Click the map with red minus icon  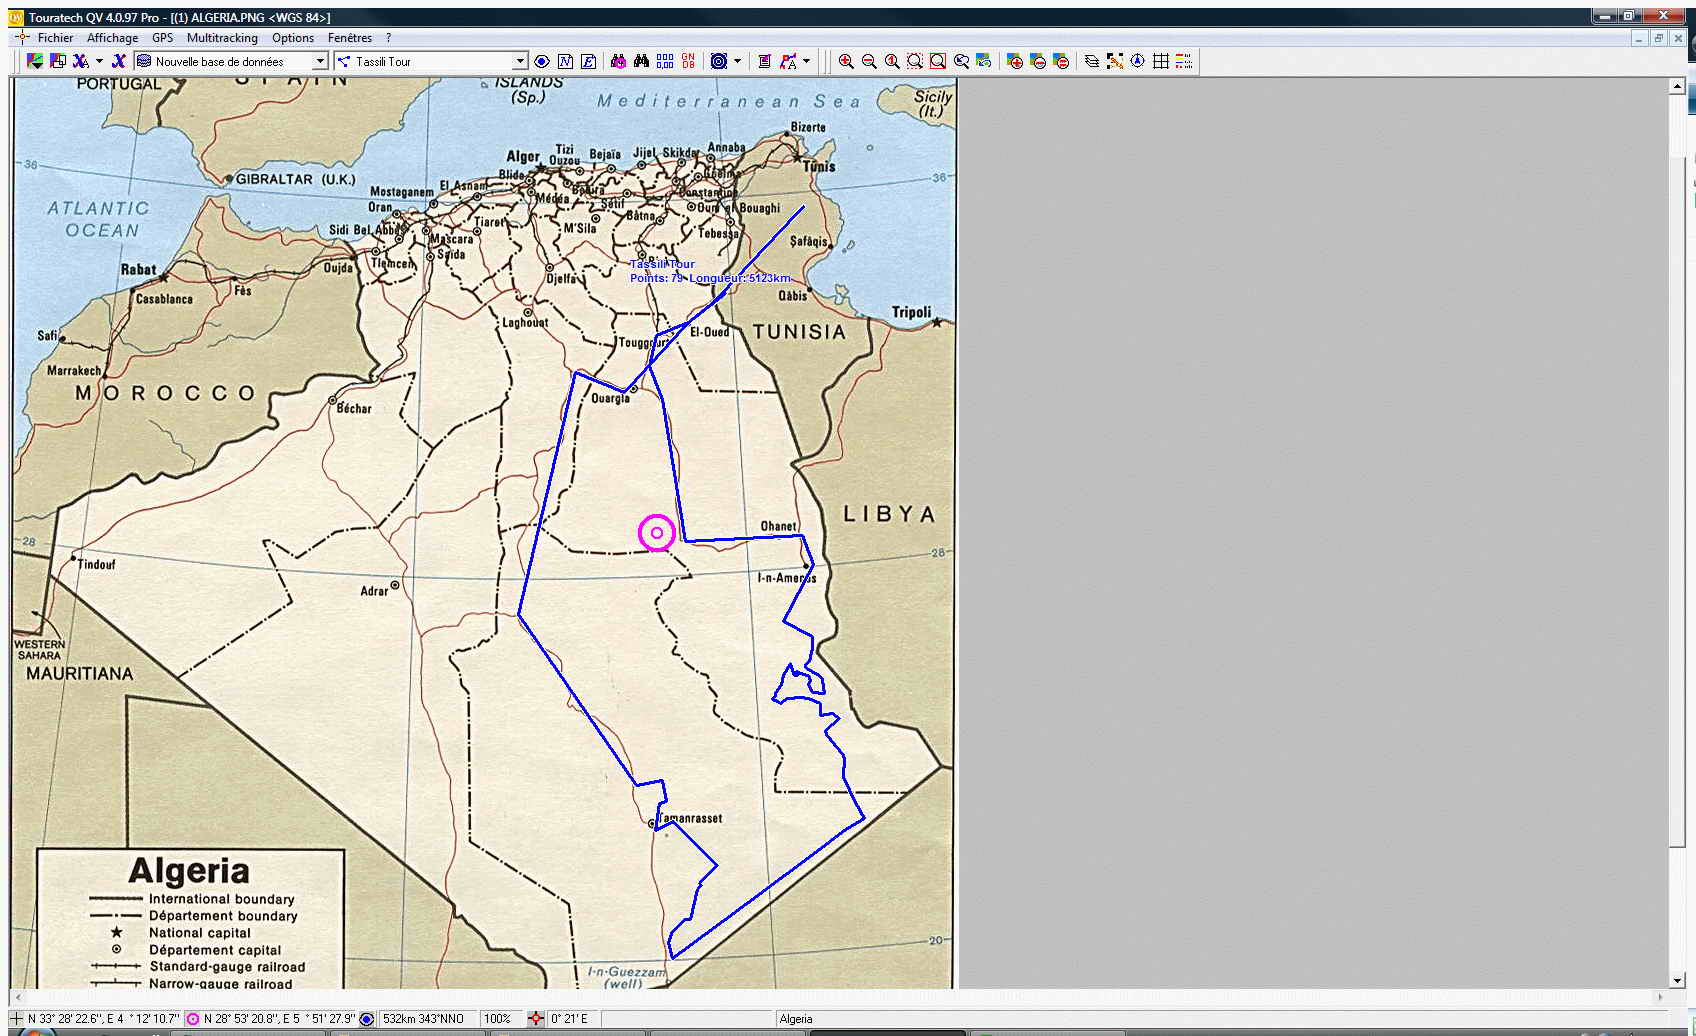click(x=1038, y=61)
